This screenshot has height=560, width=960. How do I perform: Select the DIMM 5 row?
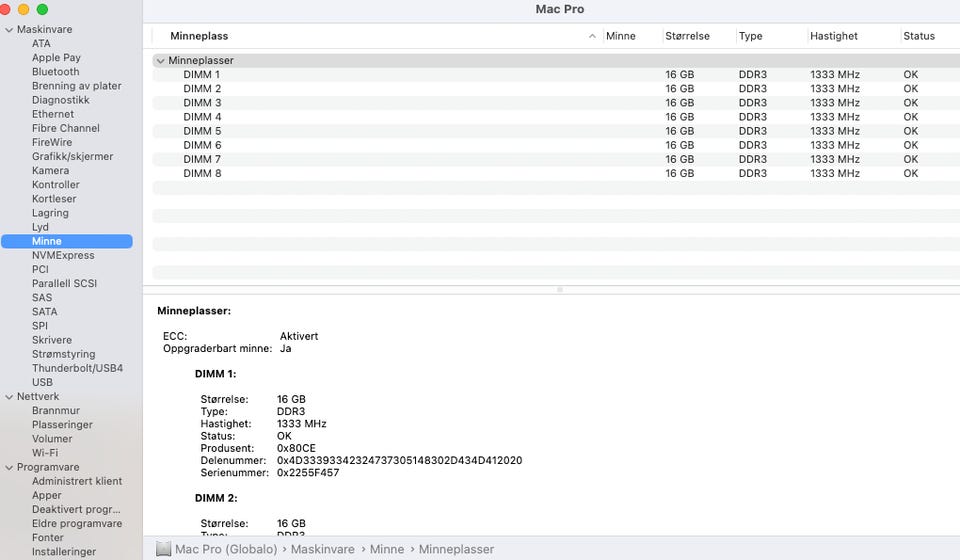[556, 131]
